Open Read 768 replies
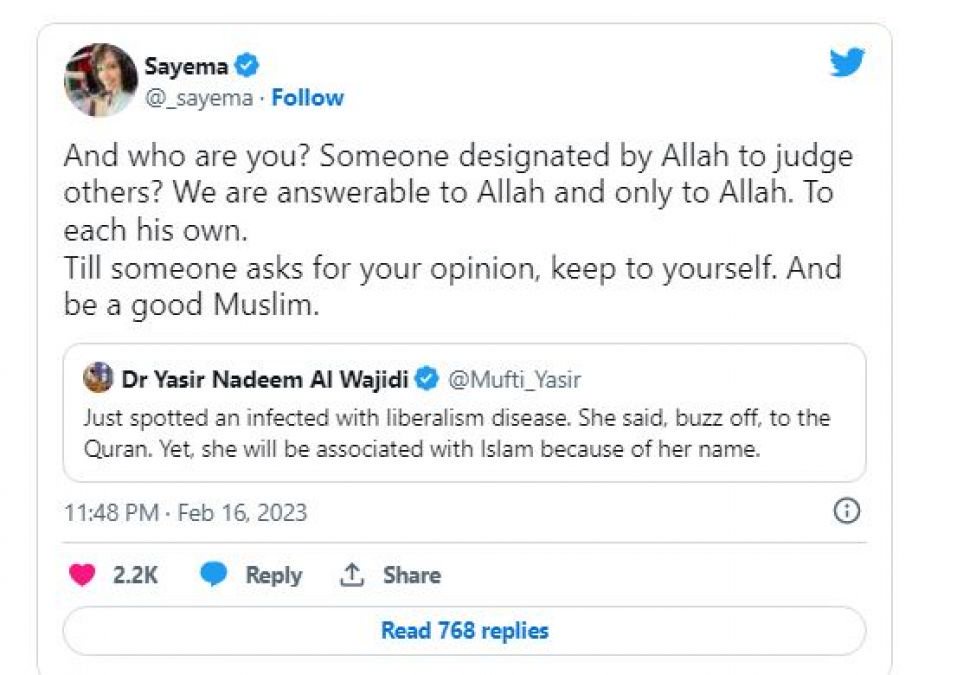976x675 pixels. coord(464,631)
